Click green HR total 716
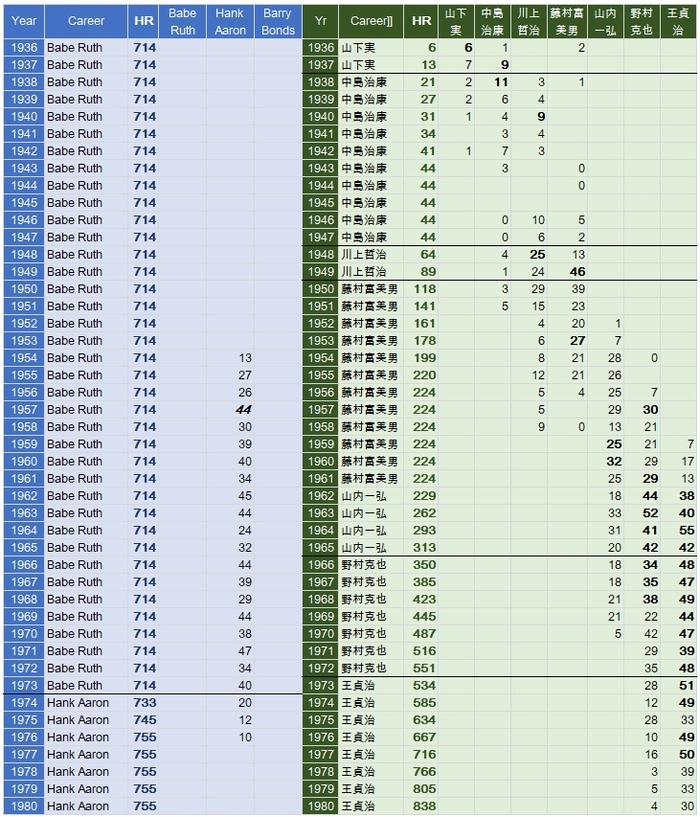Image resolution: width=700 pixels, height=817 pixels. pyautogui.click(x=424, y=754)
